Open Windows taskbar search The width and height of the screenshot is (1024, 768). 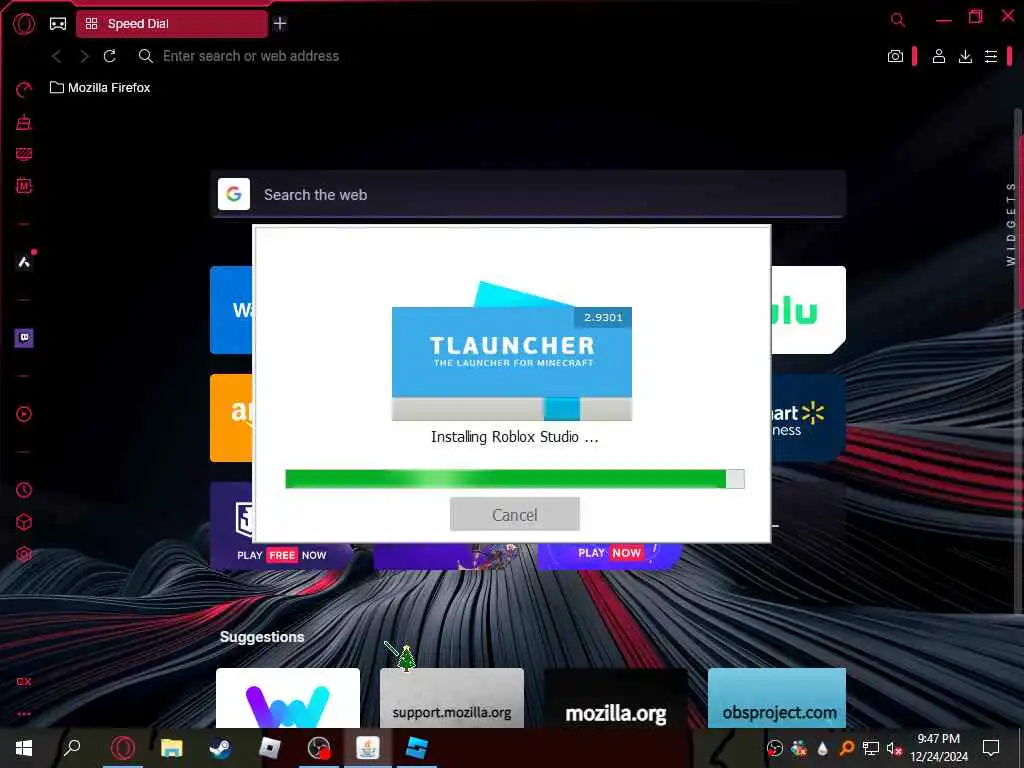point(72,748)
